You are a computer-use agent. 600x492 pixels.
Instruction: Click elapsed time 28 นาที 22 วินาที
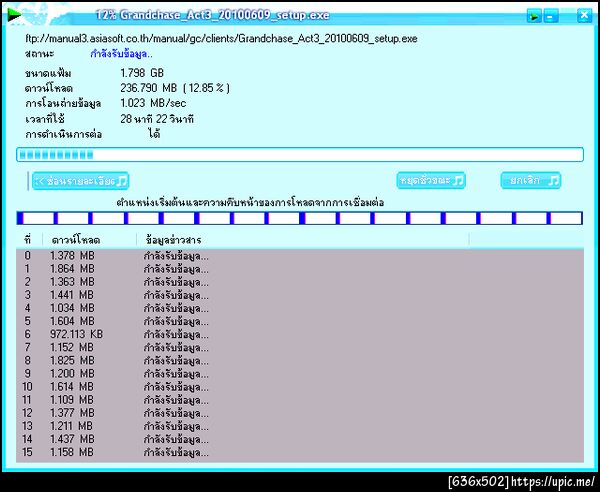click(157, 119)
